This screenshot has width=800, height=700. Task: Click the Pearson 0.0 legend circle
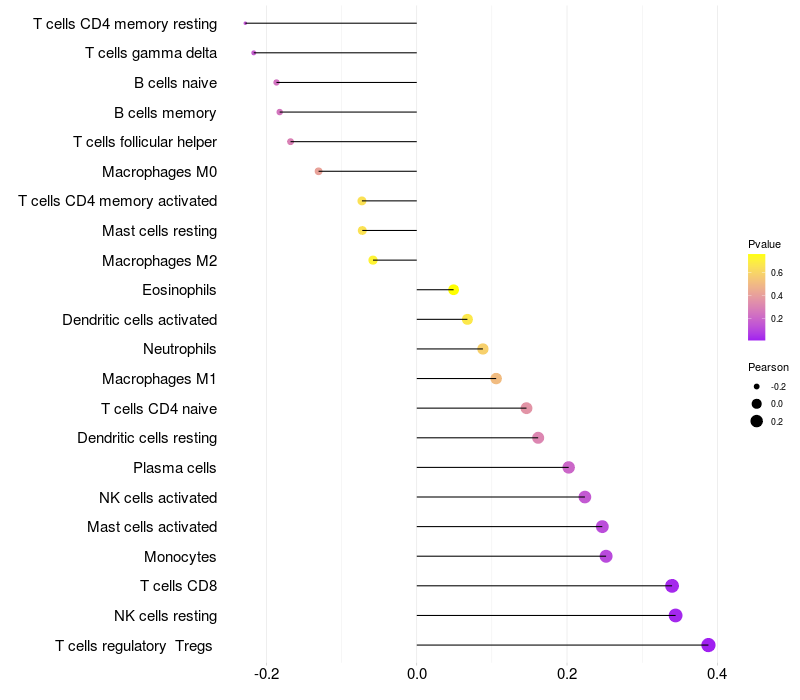[x=757, y=403]
